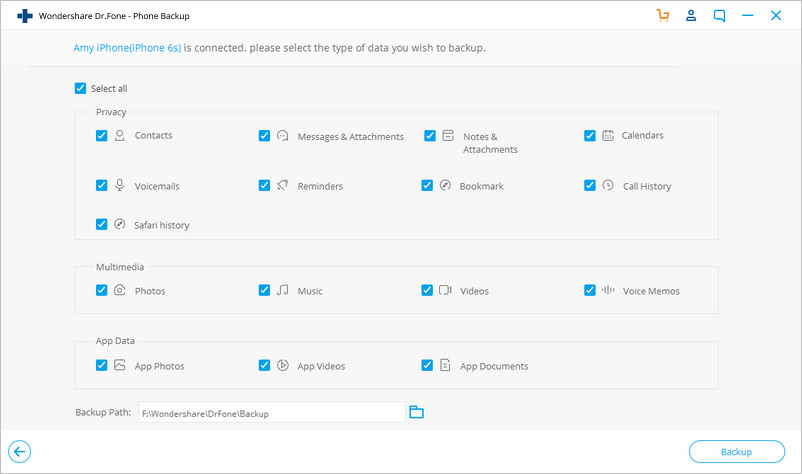Uncheck Messages & Attachments checkbox
The width and height of the screenshot is (802, 474).
coord(264,136)
